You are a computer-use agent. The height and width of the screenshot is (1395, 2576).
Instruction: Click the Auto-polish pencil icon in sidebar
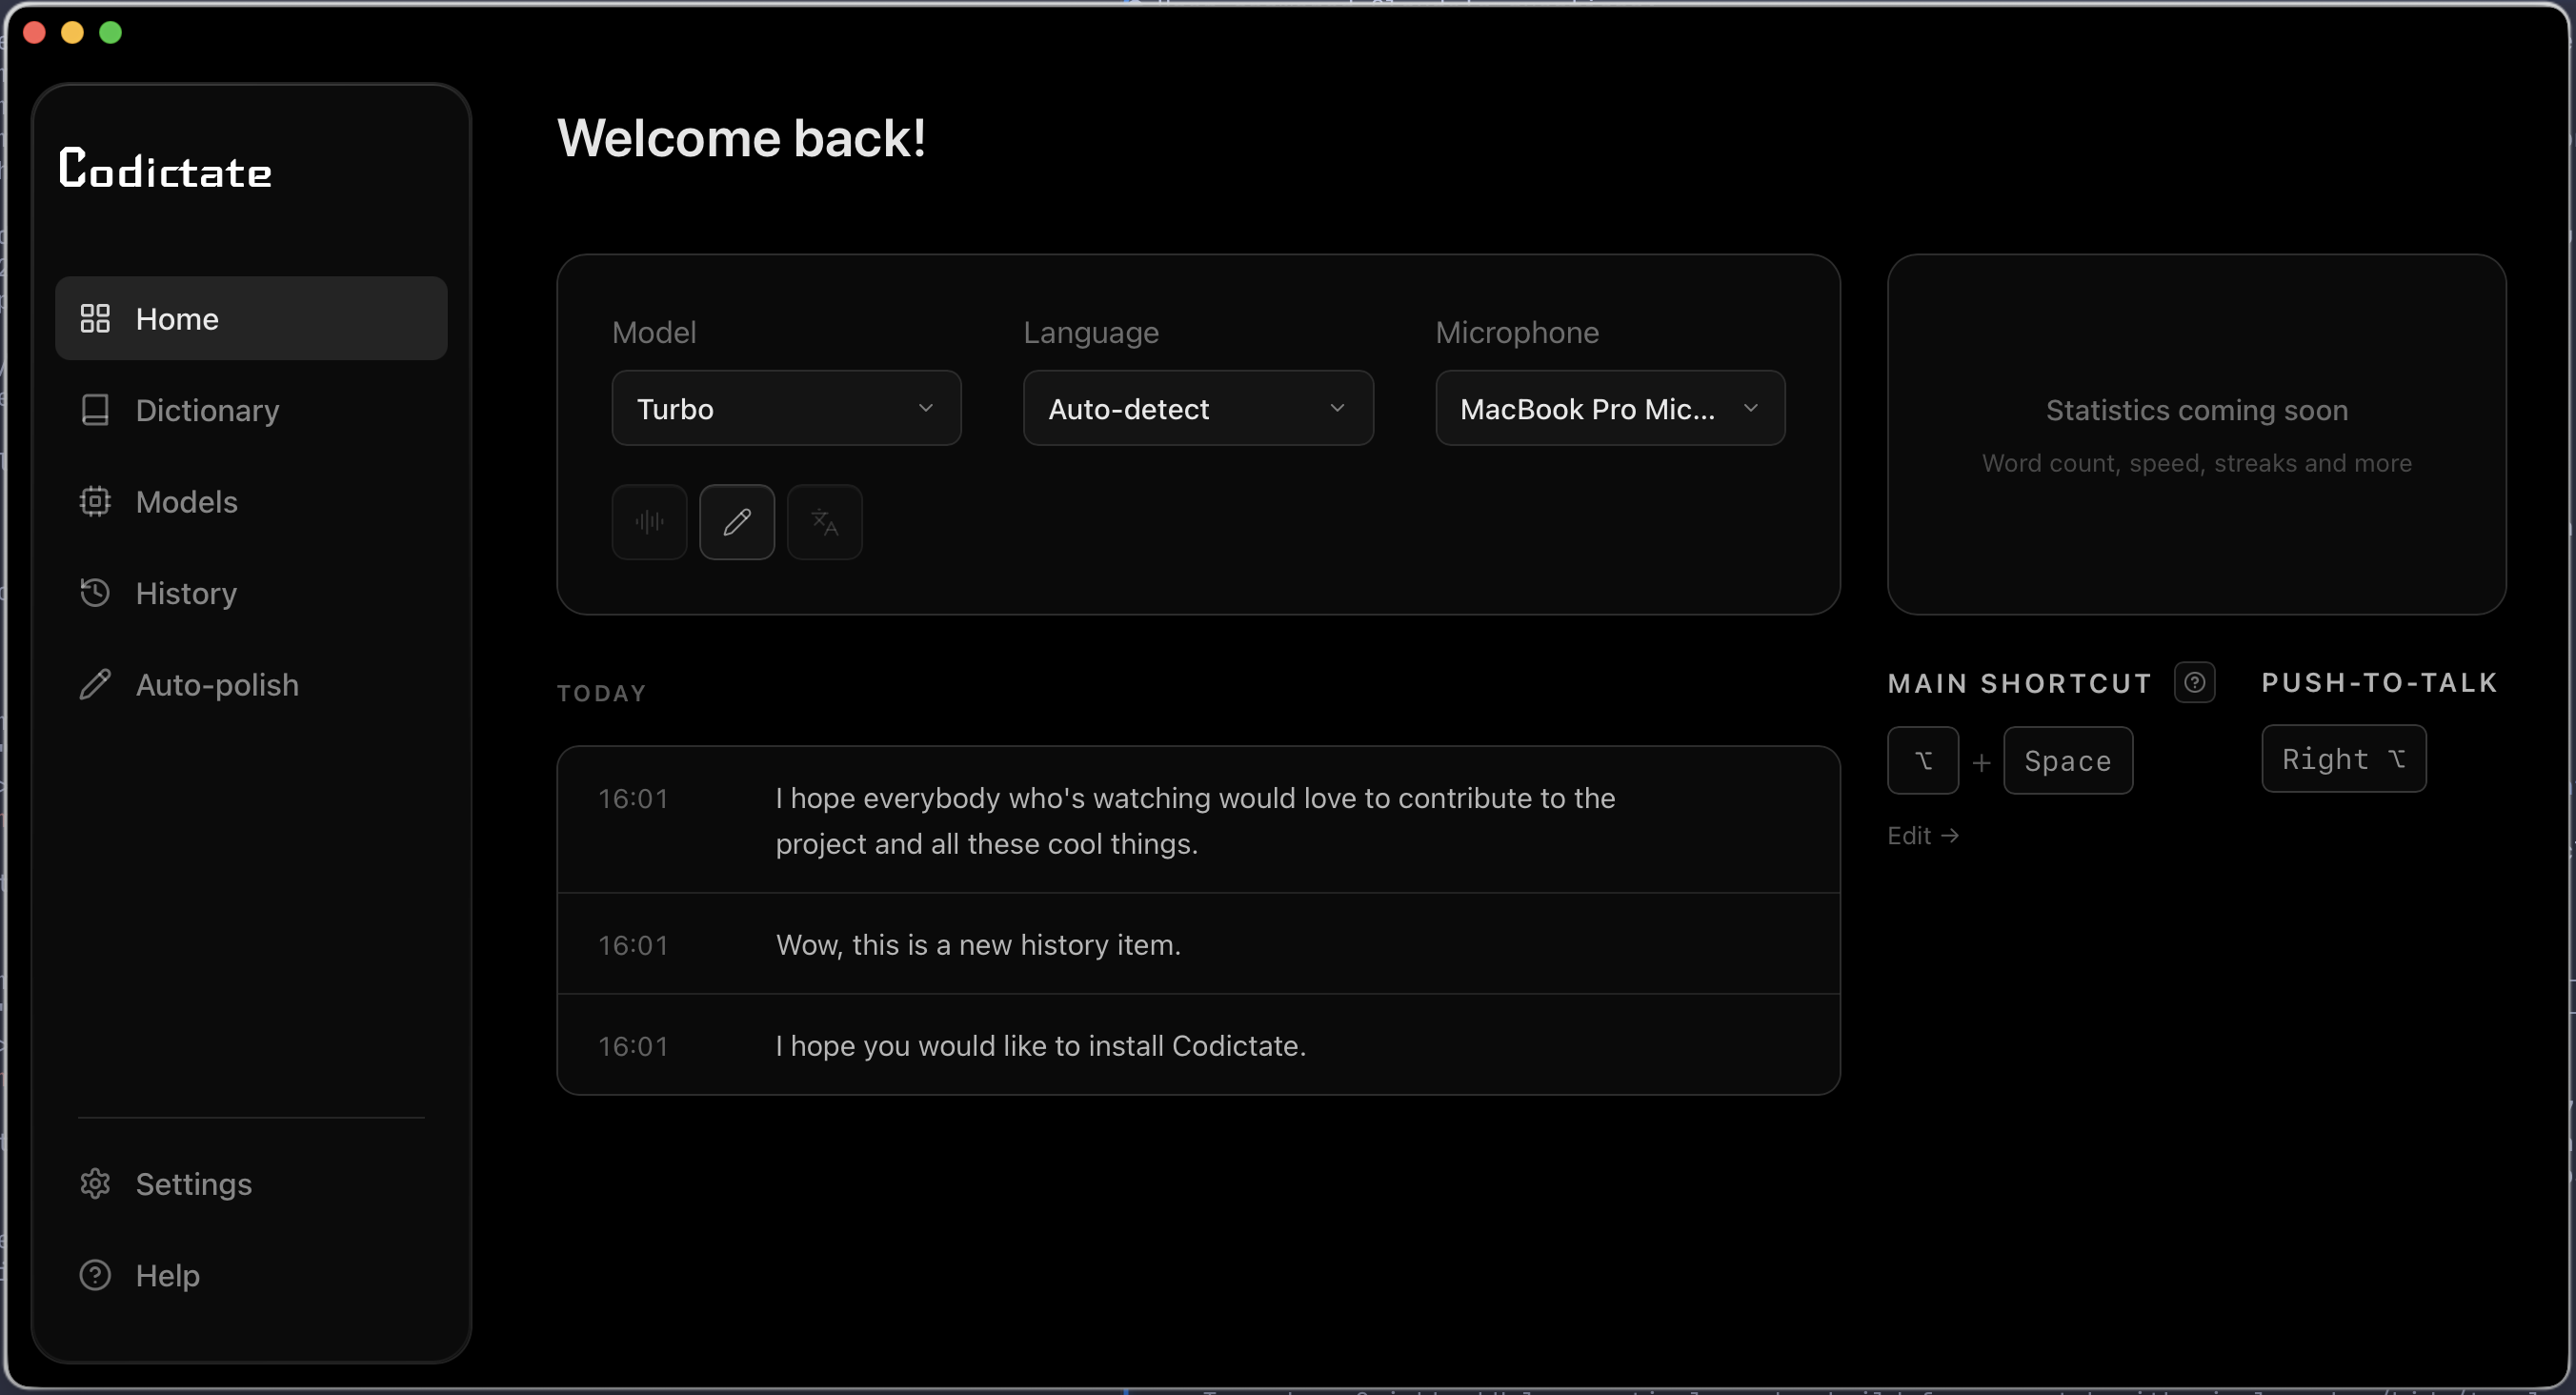click(95, 684)
